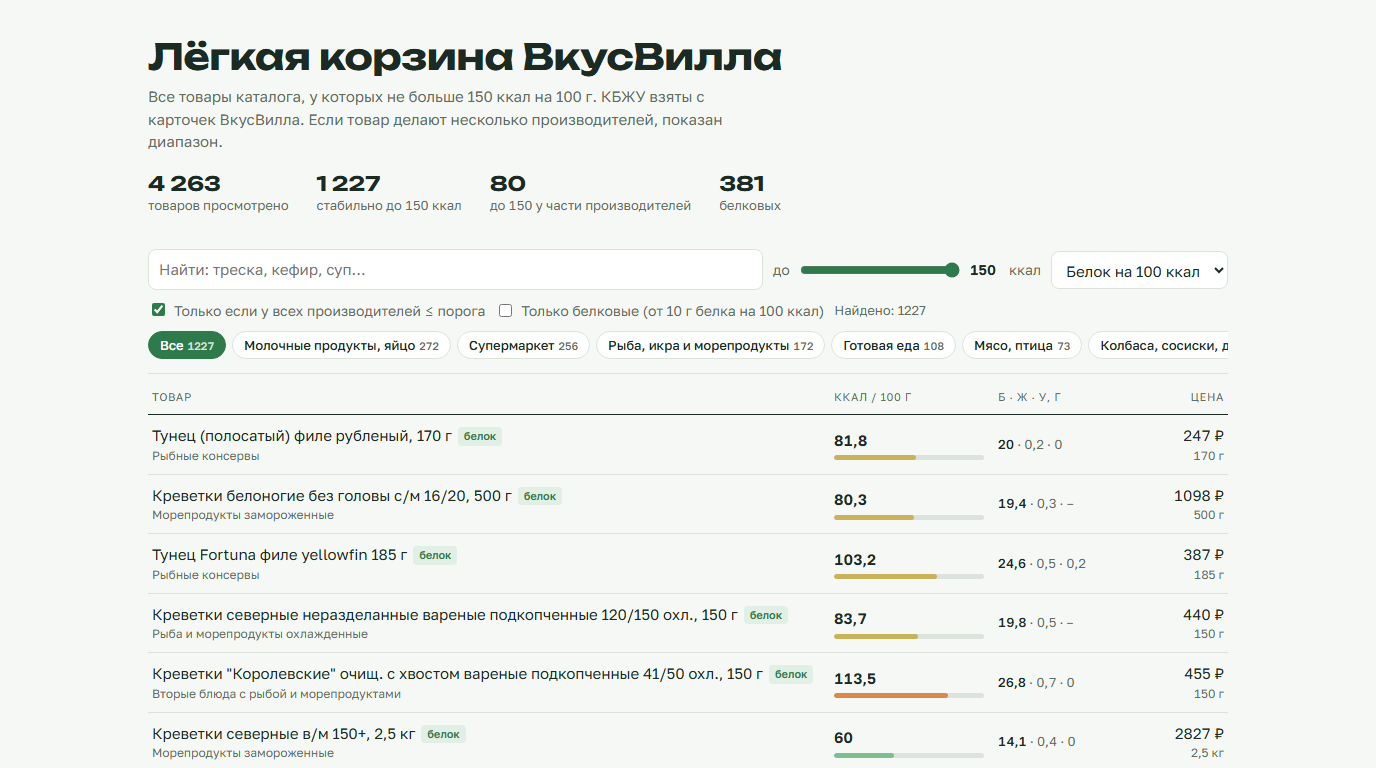This screenshot has width=1376, height=768.
Task: Click the '113,5' kcal value
Action: click(855, 679)
